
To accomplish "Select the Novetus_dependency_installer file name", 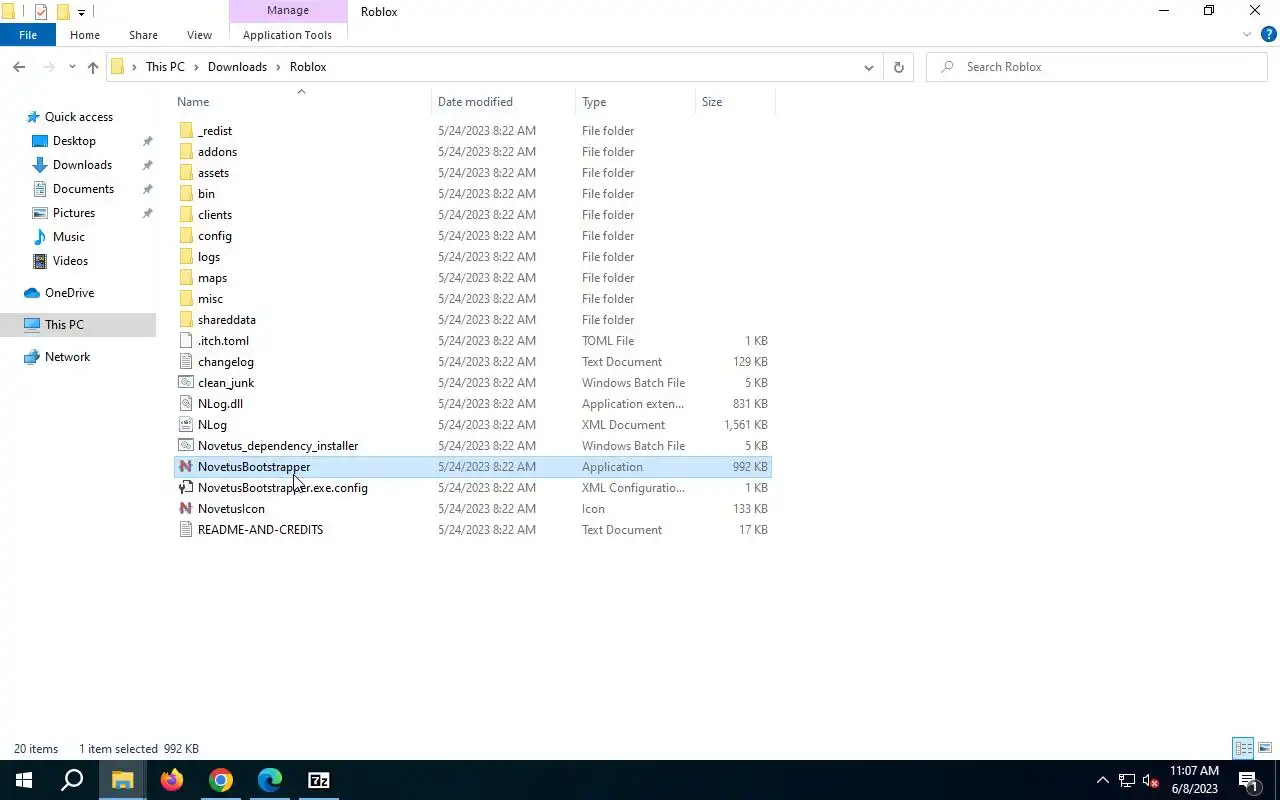I will [278, 446].
